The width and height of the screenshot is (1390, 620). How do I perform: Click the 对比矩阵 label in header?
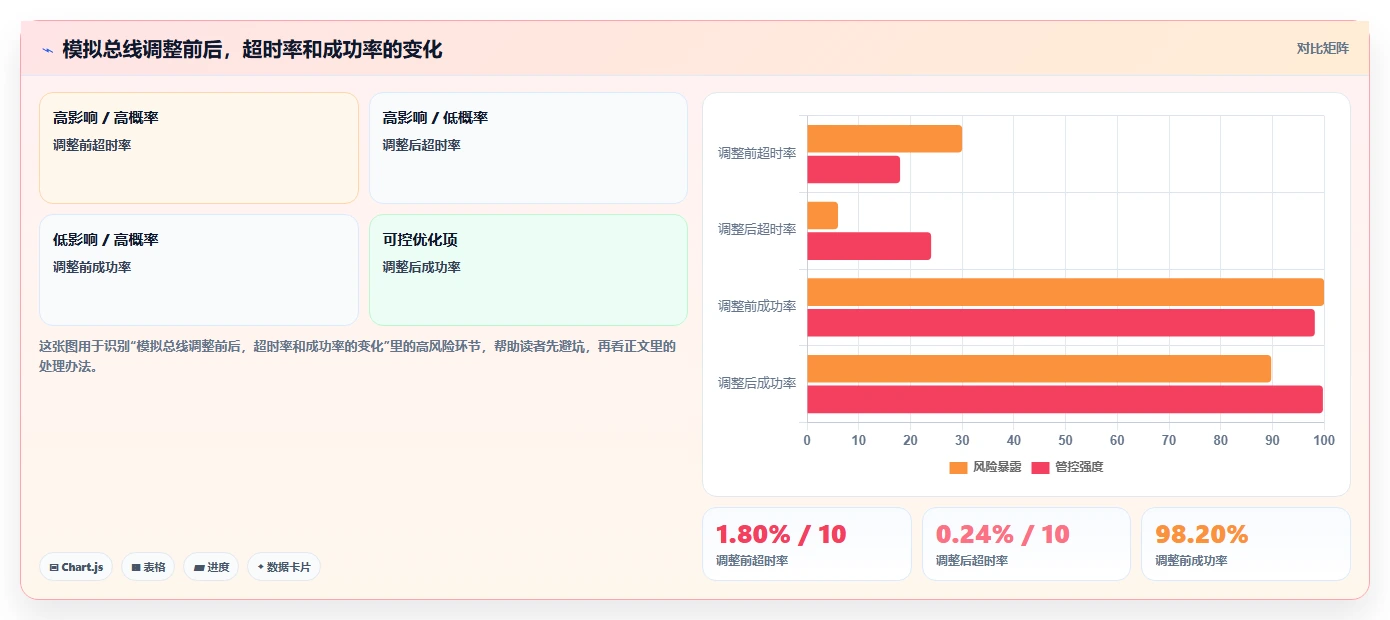[1322, 48]
